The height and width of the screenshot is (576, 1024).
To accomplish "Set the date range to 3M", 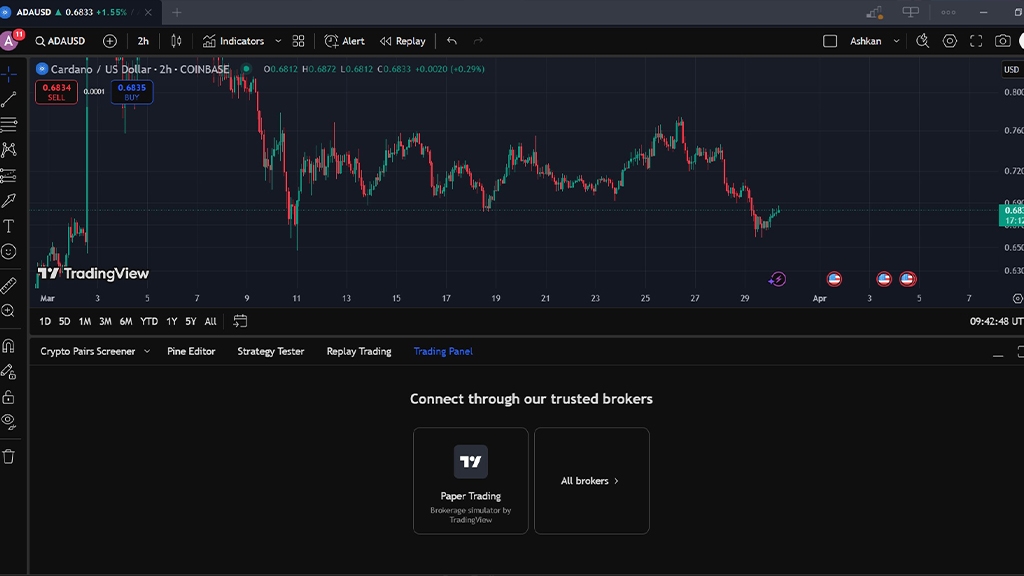I will [x=104, y=321].
